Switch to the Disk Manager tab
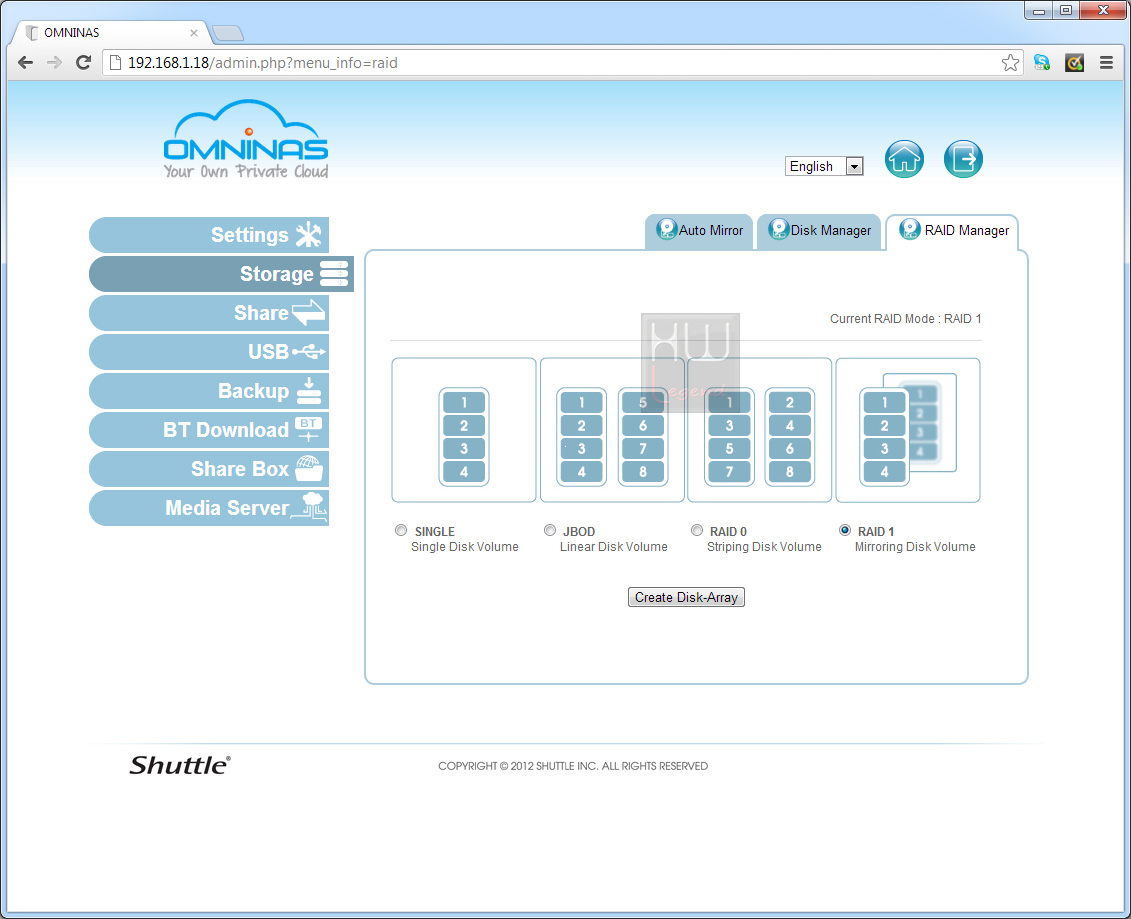Image resolution: width=1131 pixels, height=919 pixels. pyautogui.click(x=819, y=231)
